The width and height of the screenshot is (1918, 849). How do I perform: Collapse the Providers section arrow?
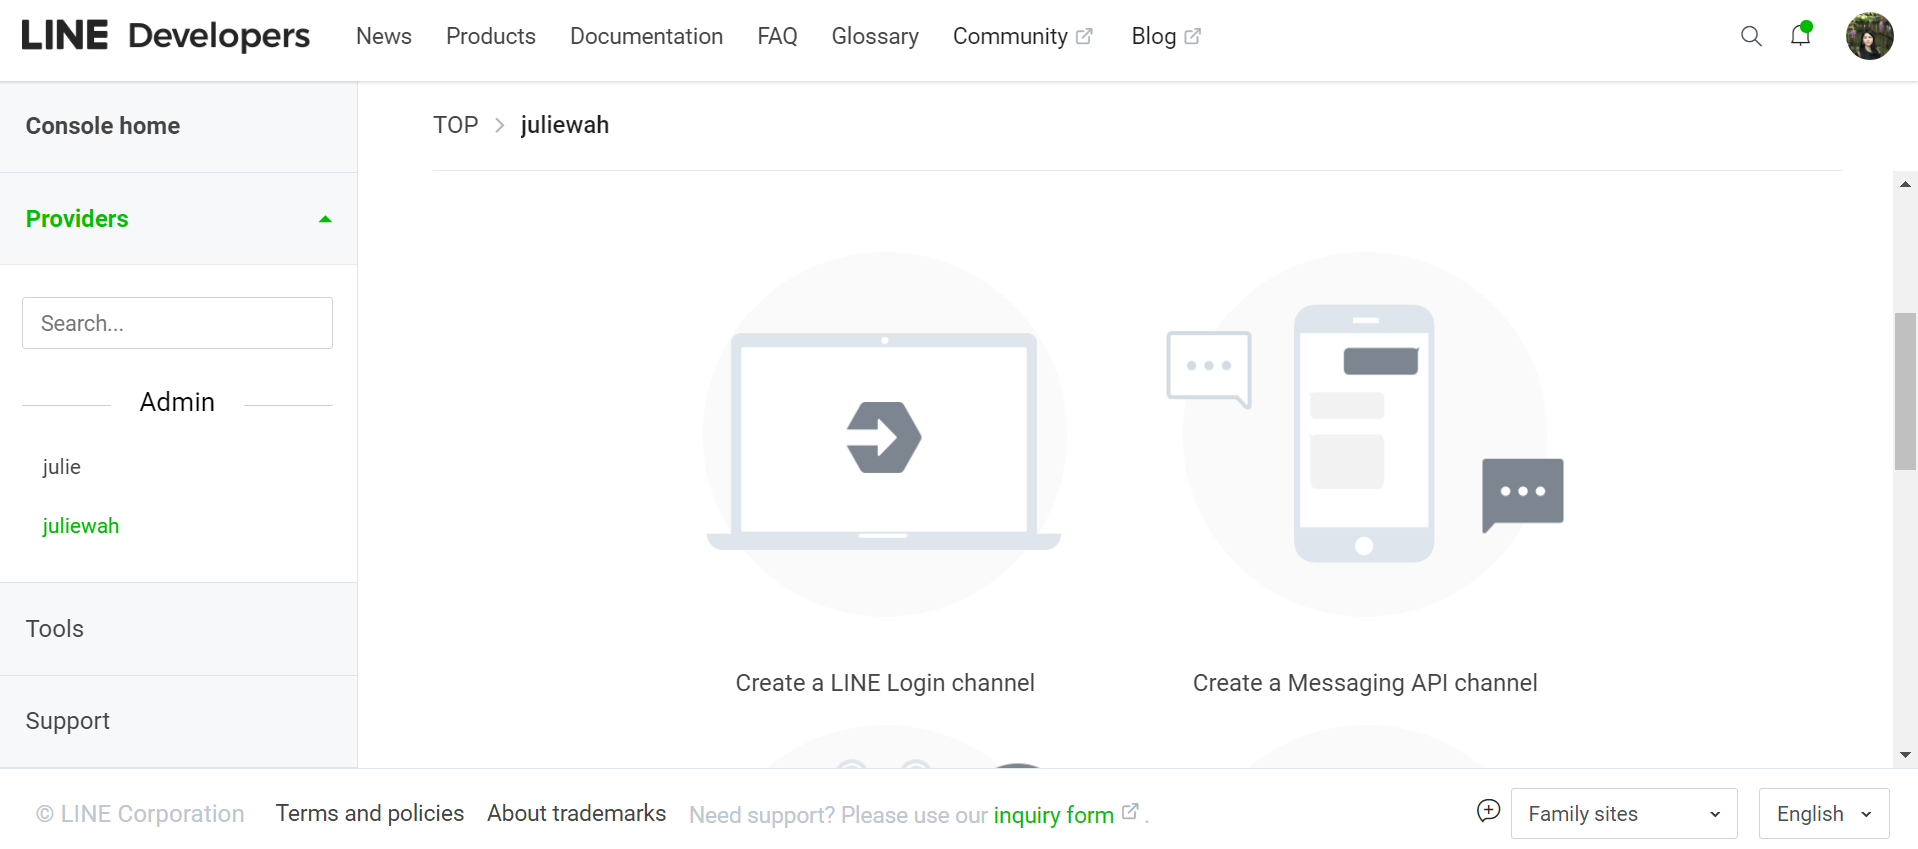325,219
